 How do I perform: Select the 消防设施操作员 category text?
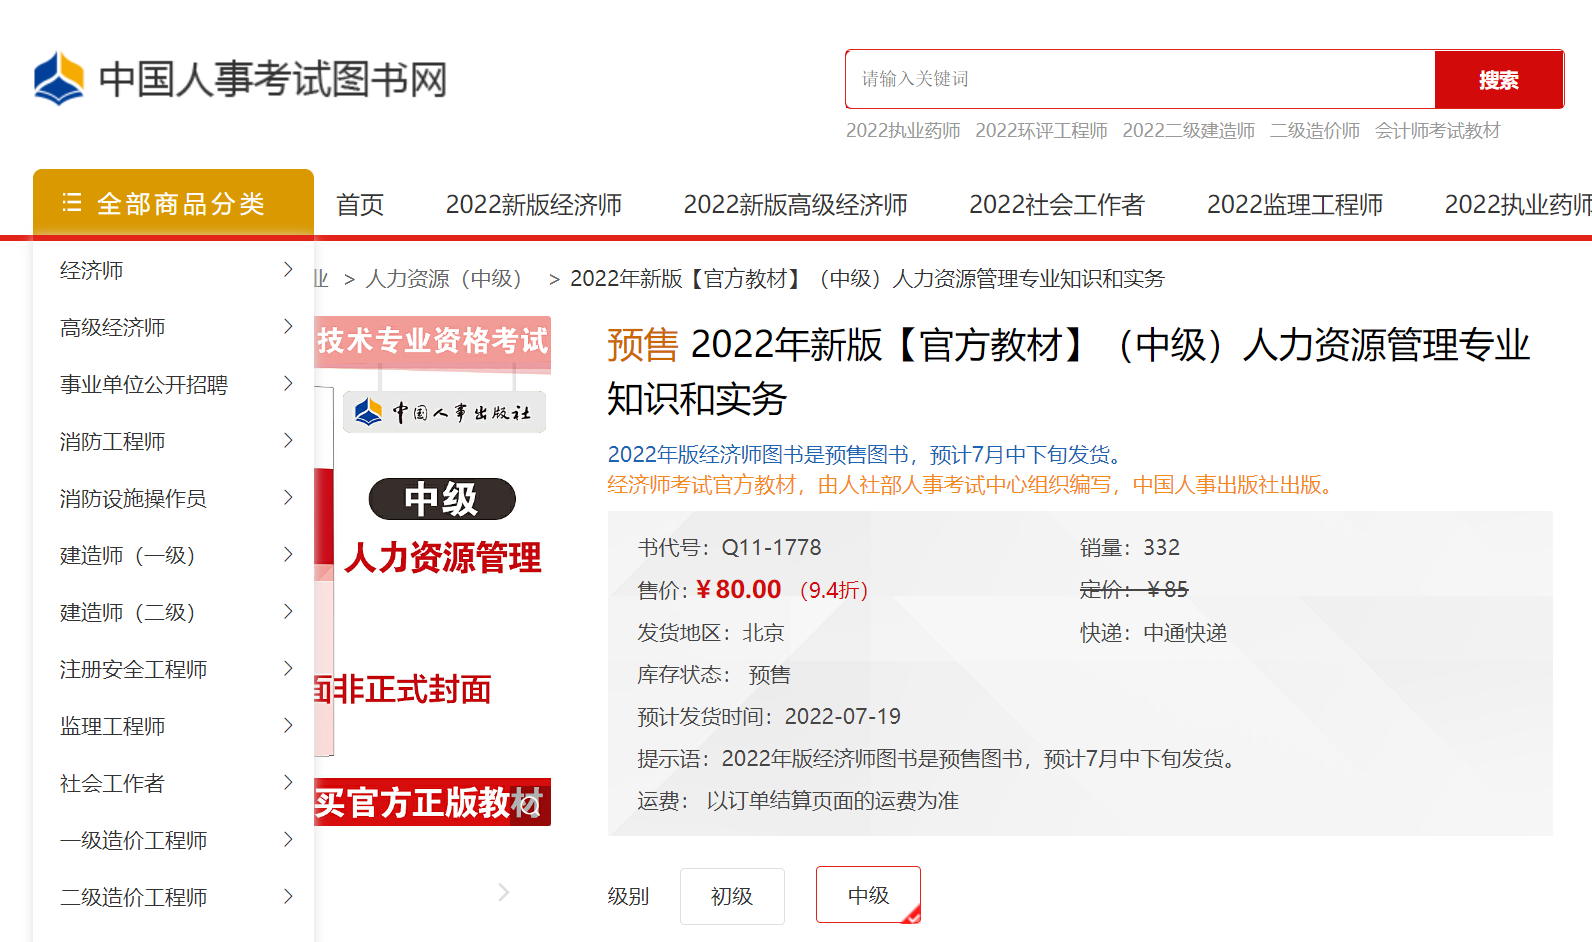134,498
